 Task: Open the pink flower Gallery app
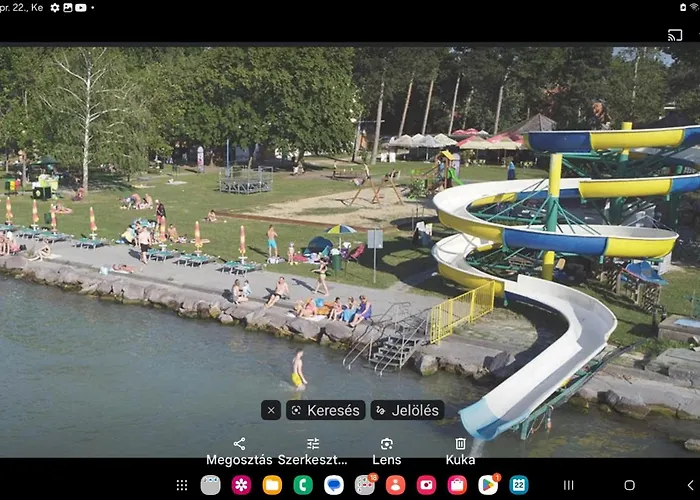pos(241,485)
